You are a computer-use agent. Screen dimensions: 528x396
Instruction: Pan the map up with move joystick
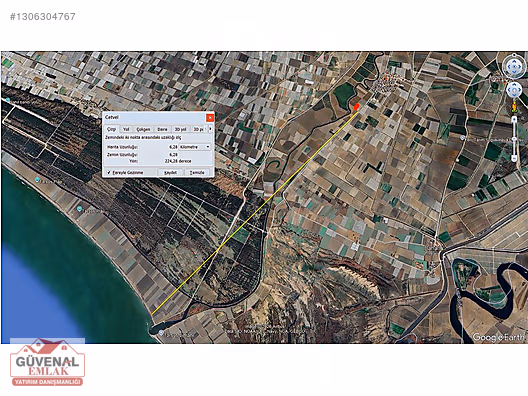pos(514,84)
